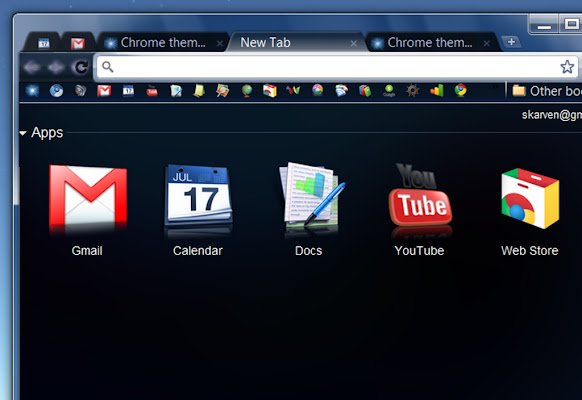
Task: Open the Analytics bar chart bookmark
Action: (x=437, y=91)
